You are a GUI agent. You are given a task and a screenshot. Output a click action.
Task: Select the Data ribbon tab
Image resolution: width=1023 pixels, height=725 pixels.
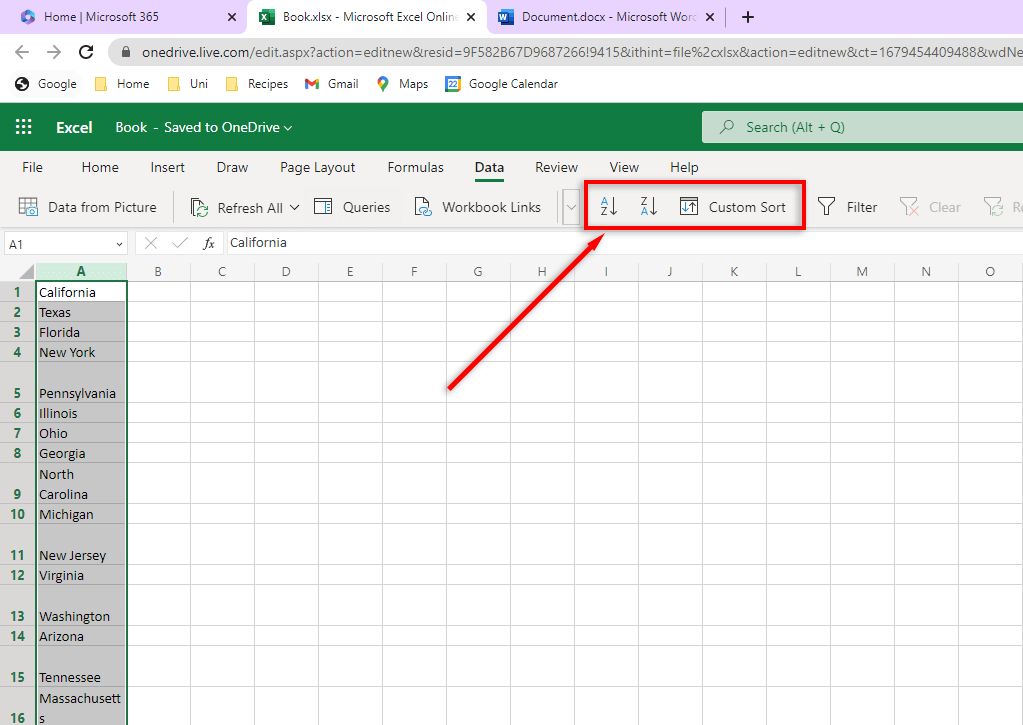tap(489, 167)
